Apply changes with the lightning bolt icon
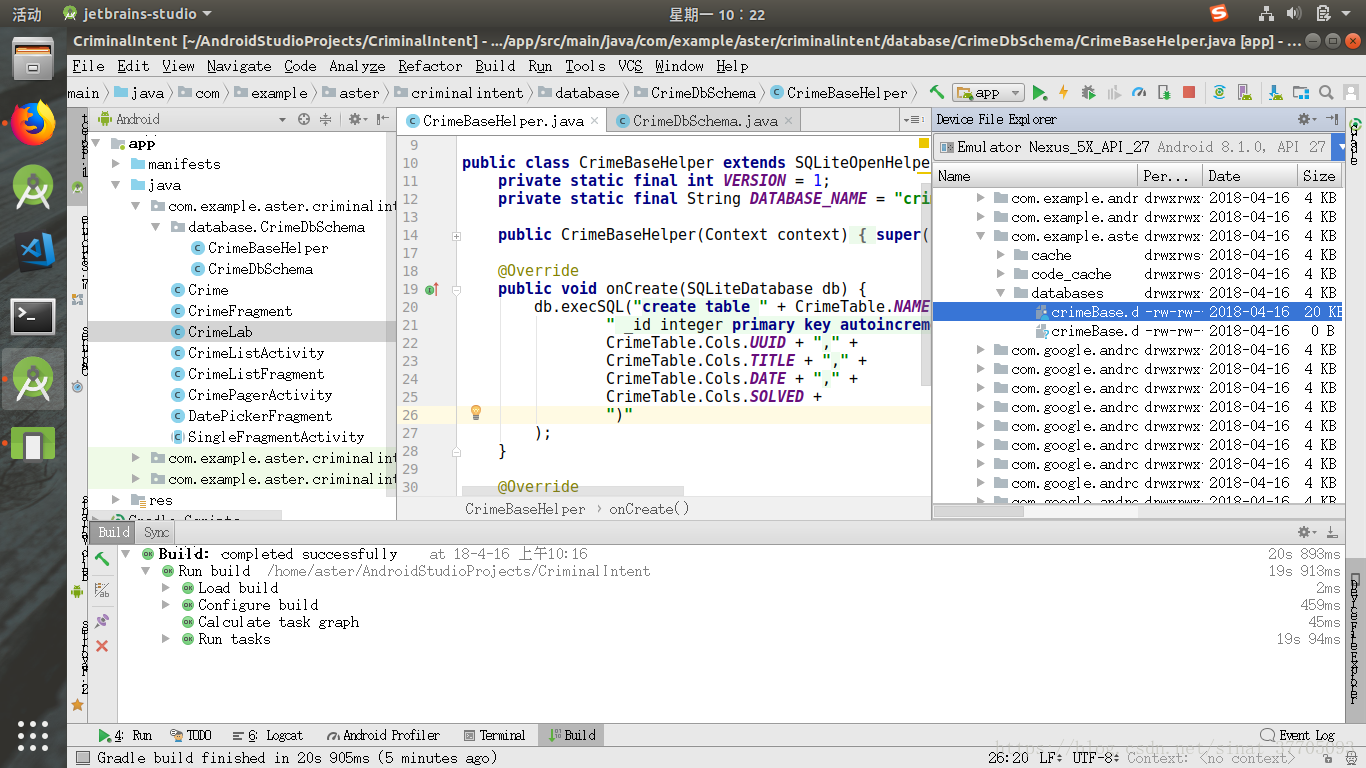The height and width of the screenshot is (768, 1366). (x=1063, y=92)
